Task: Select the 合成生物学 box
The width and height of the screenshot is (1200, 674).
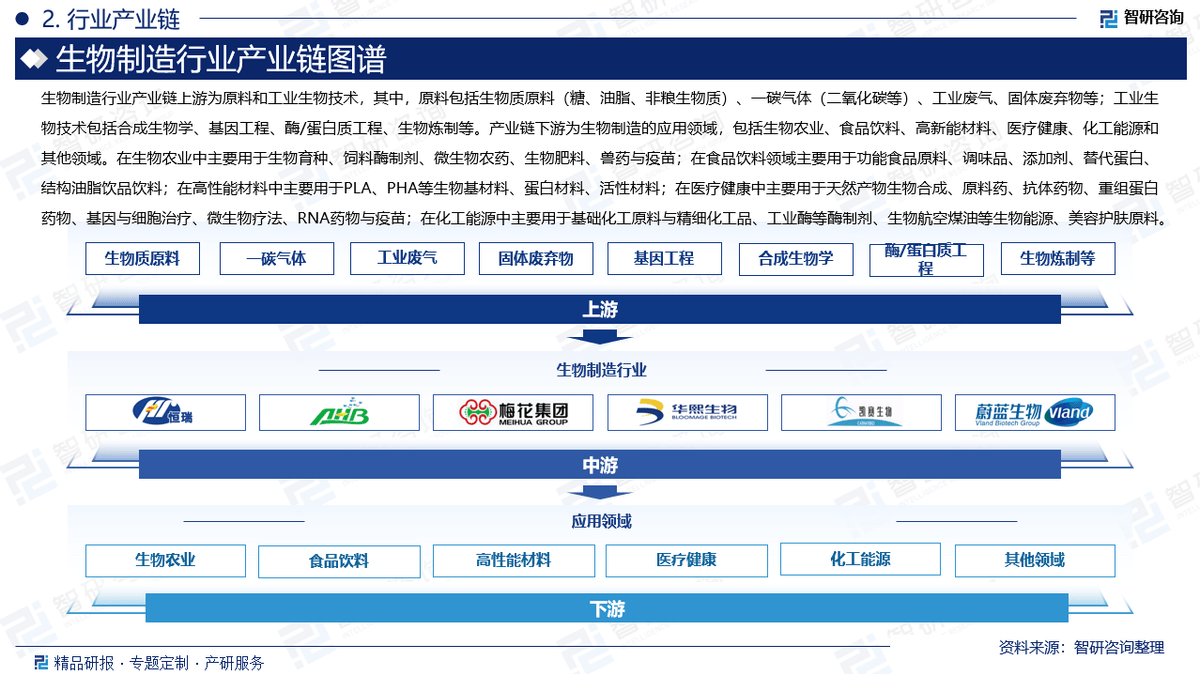Action: click(795, 259)
